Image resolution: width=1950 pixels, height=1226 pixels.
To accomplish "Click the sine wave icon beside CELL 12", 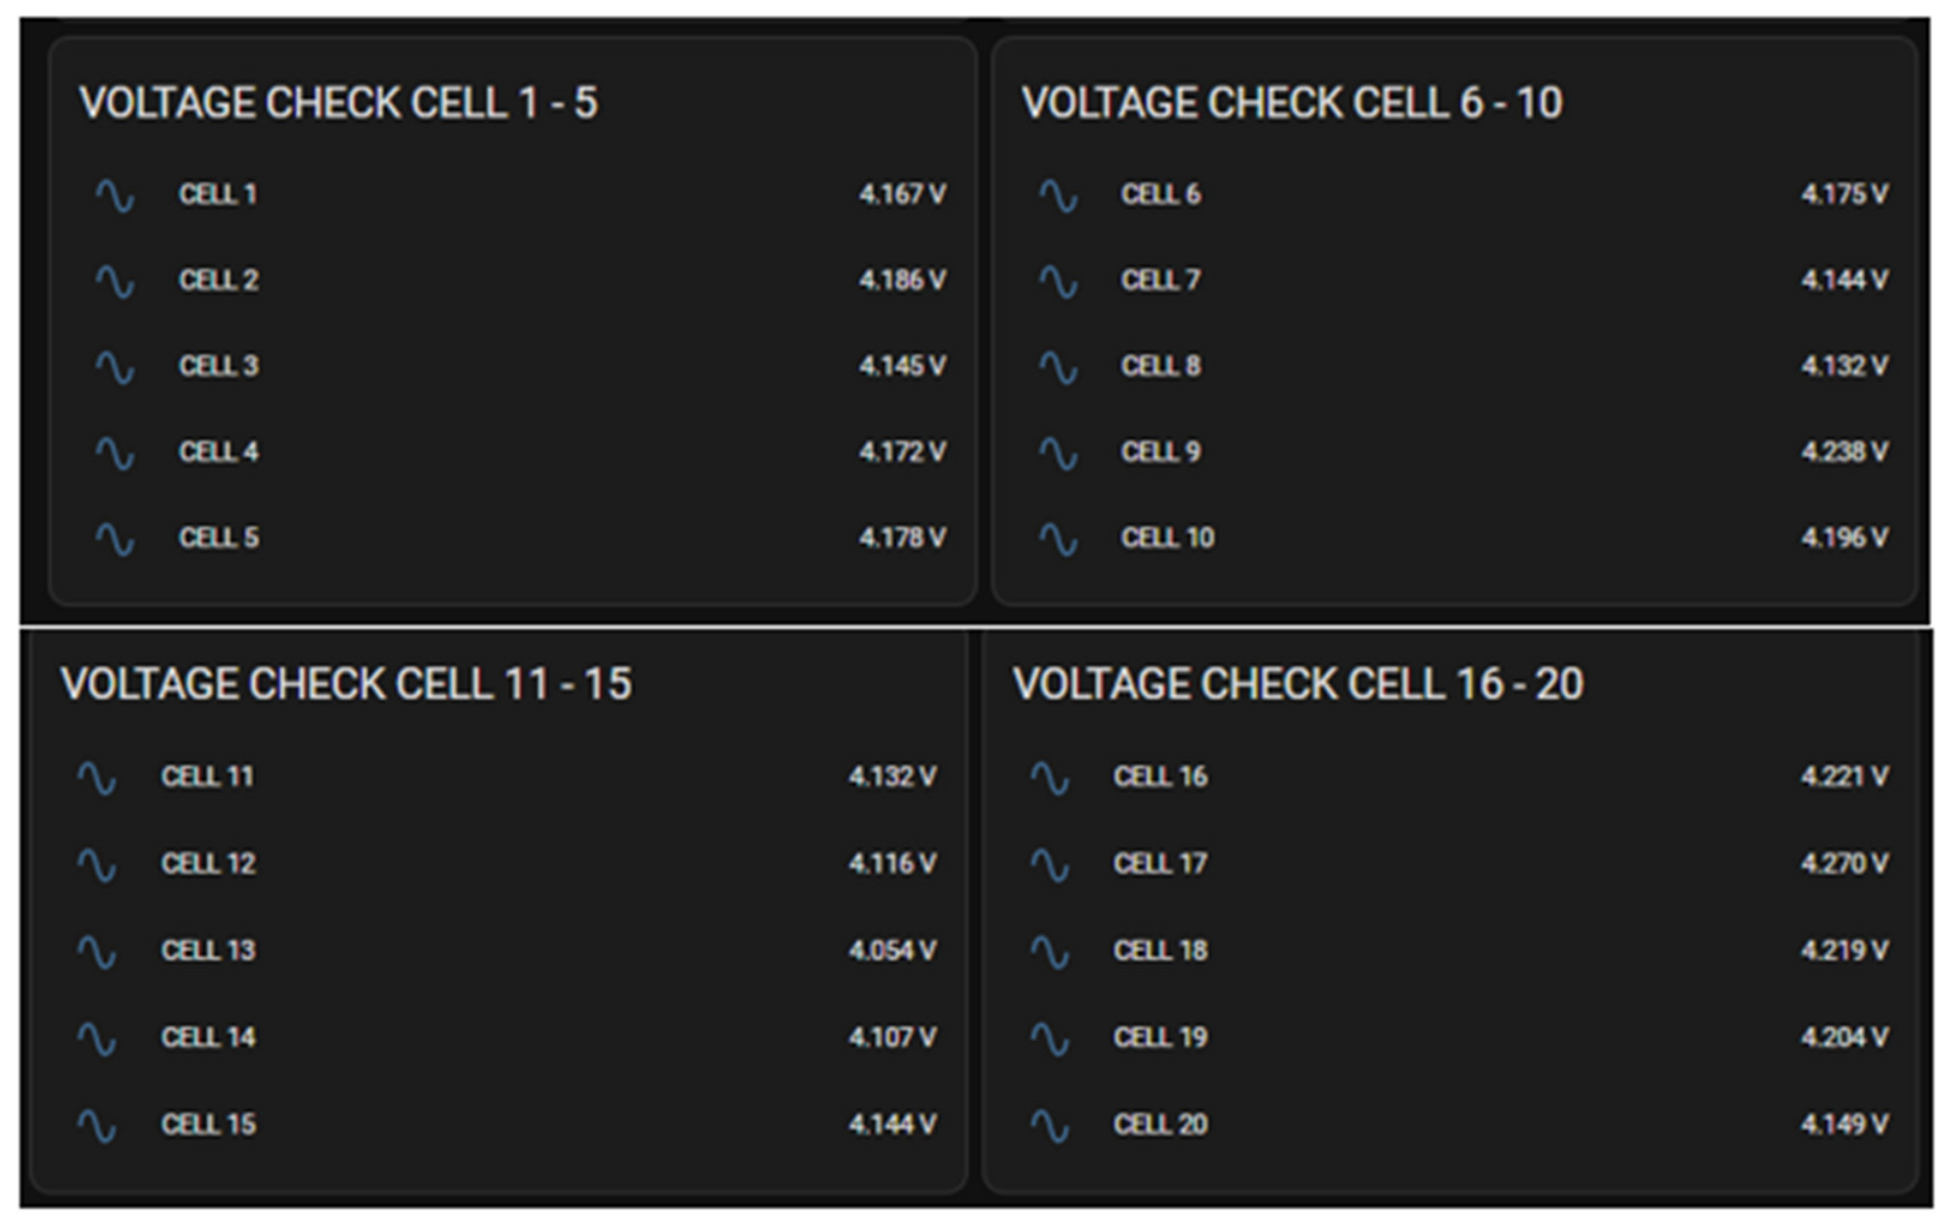I will tap(97, 865).
